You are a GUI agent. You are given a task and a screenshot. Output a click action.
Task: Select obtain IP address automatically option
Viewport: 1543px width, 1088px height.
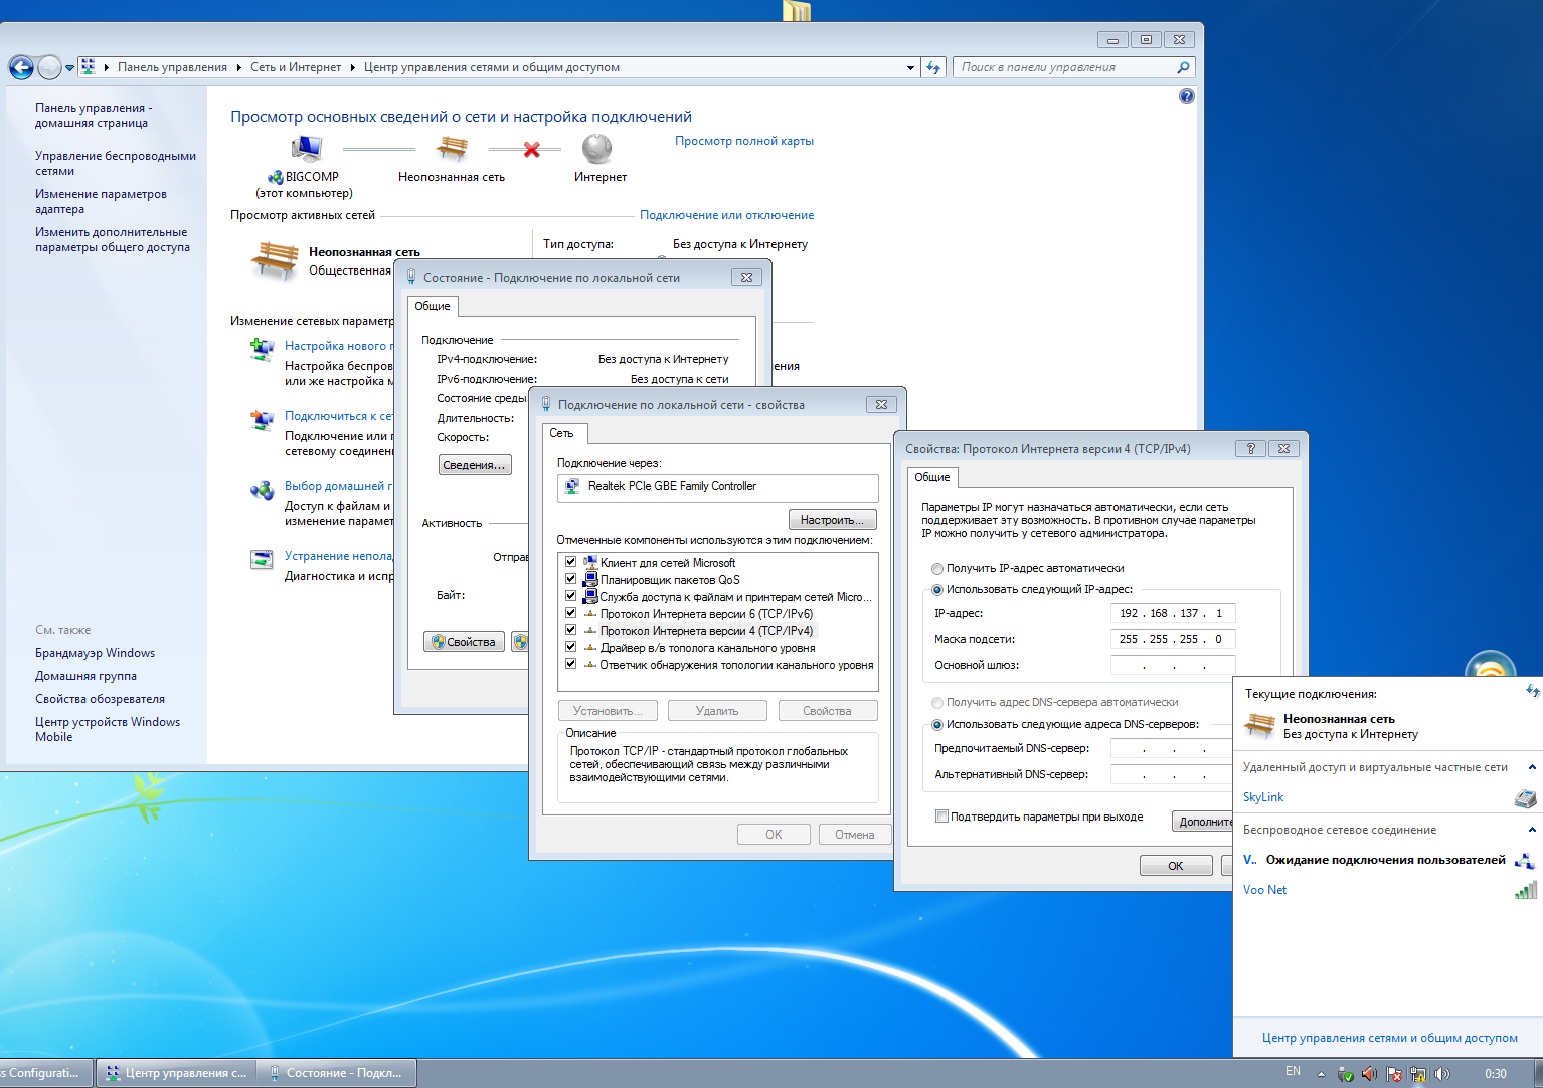point(937,568)
